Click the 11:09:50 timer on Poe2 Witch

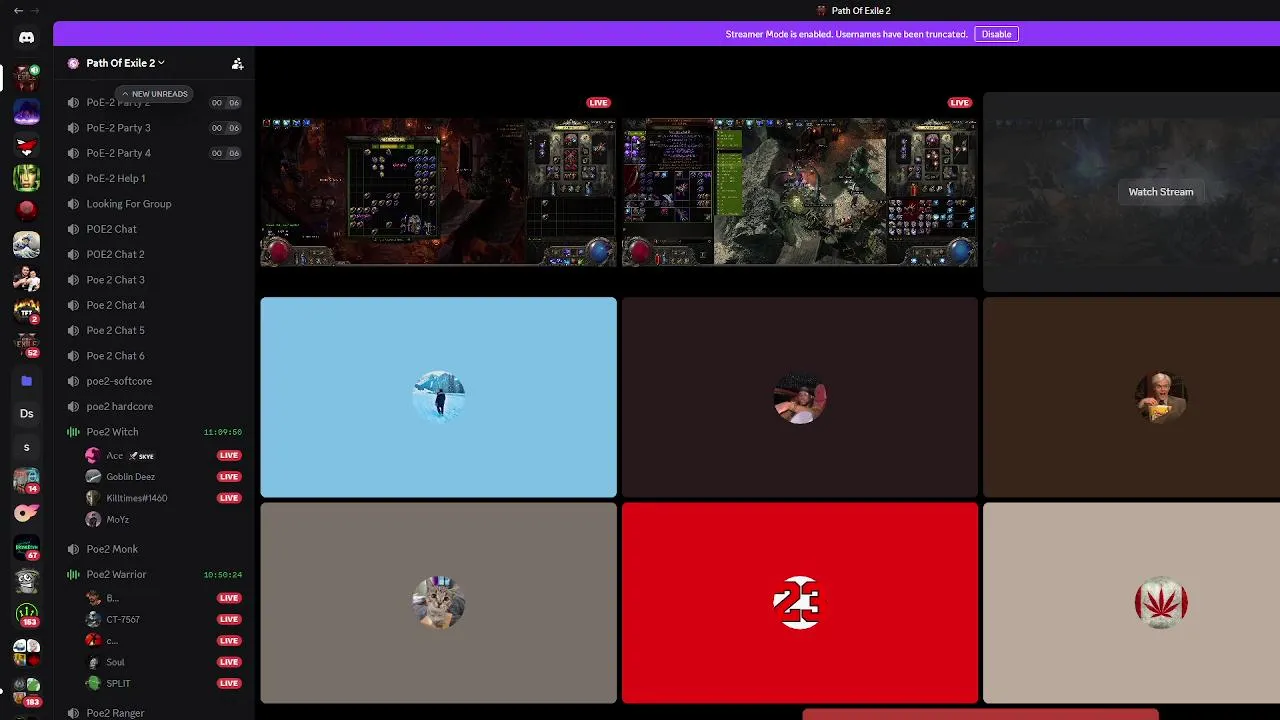[x=222, y=432]
